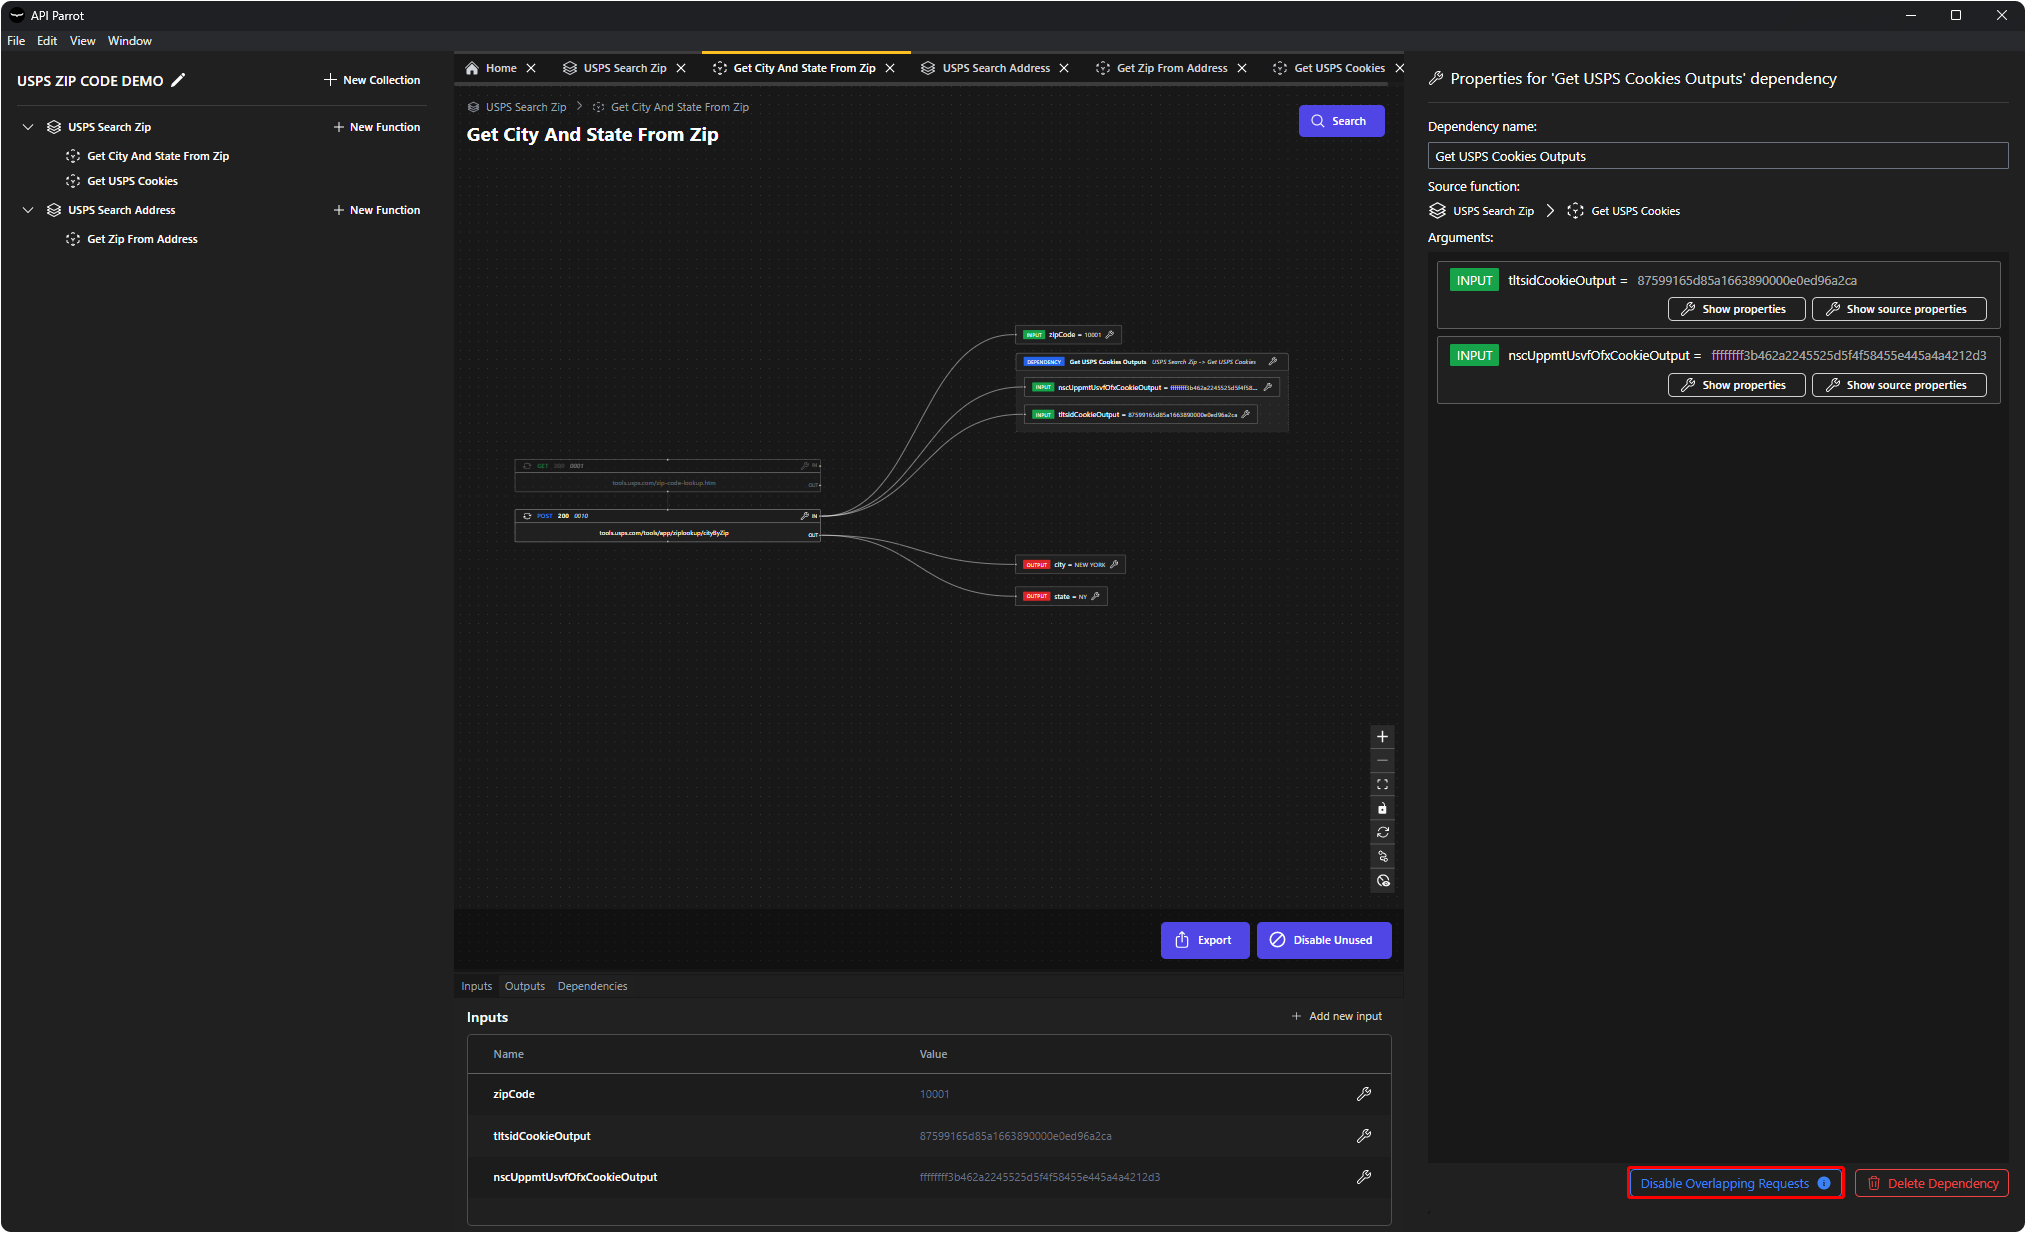Collapse the USPS Search Address collection

[28, 210]
